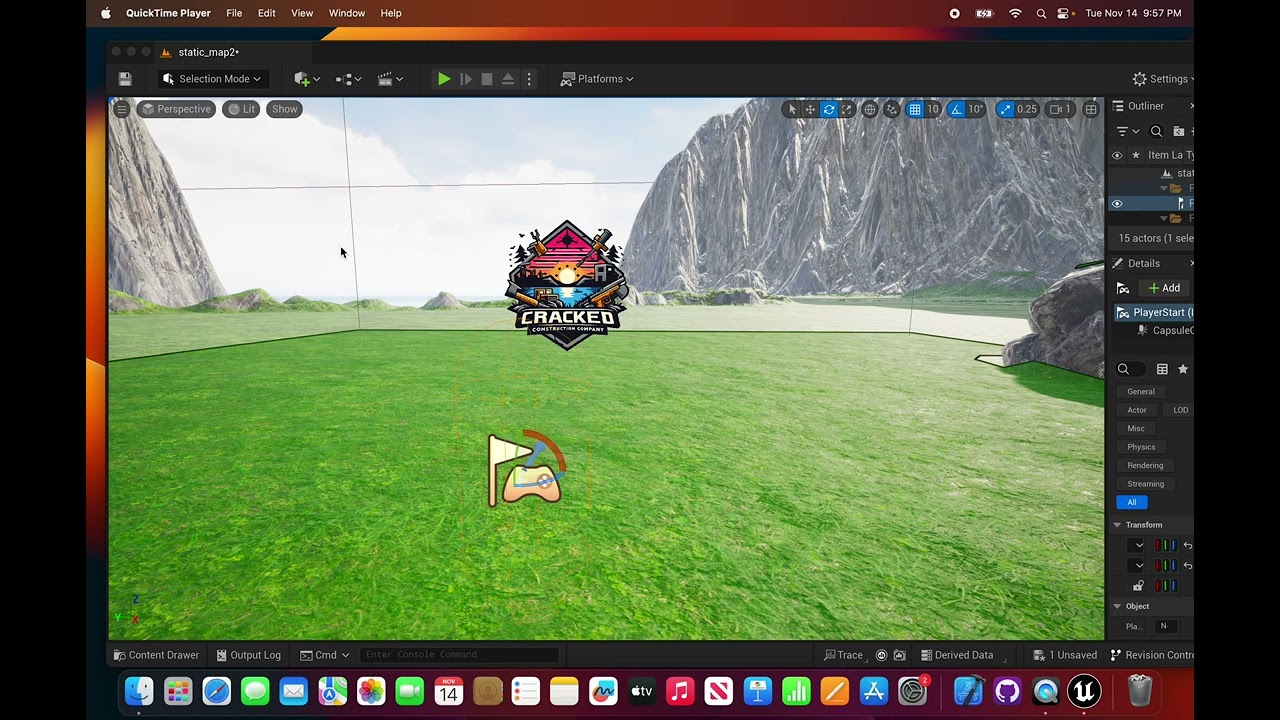The image size is (1280, 720).
Task: Select the Physics filter in Details
Action: click(1141, 447)
